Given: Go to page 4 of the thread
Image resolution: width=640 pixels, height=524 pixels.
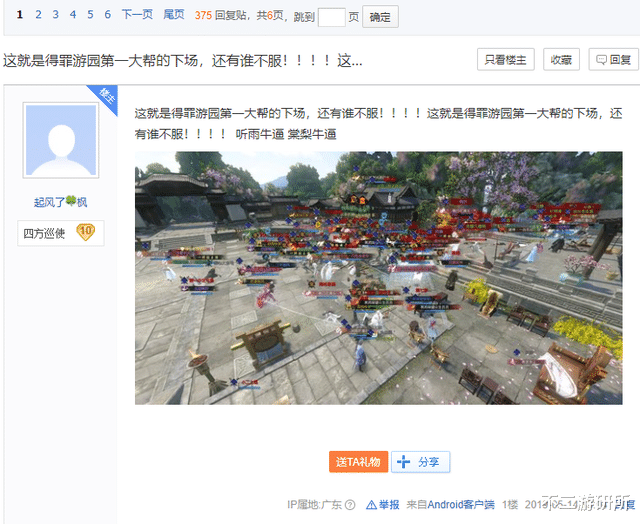Looking at the screenshot, I should [73, 15].
